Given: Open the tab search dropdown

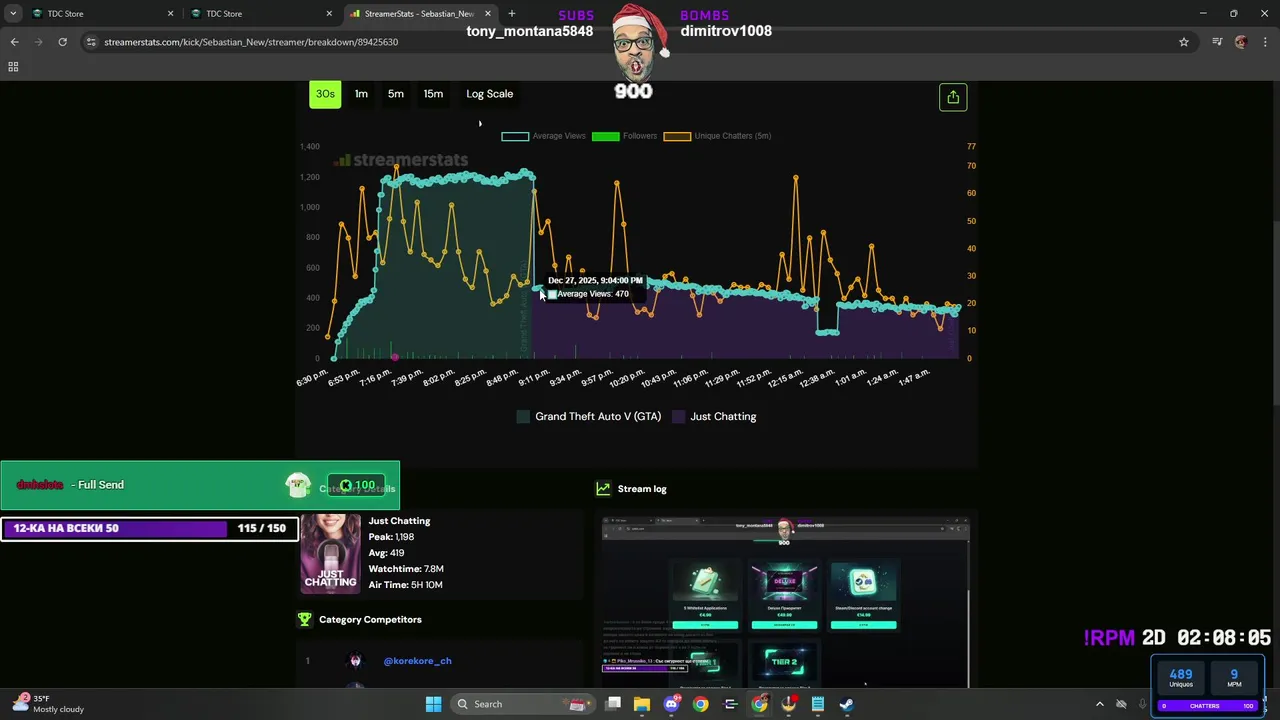Looking at the screenshot, I should (13, 14).
